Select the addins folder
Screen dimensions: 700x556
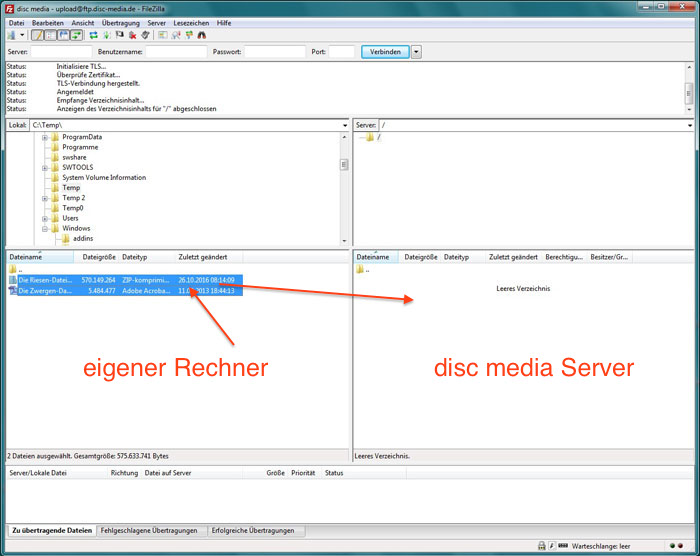coord(83,239)
